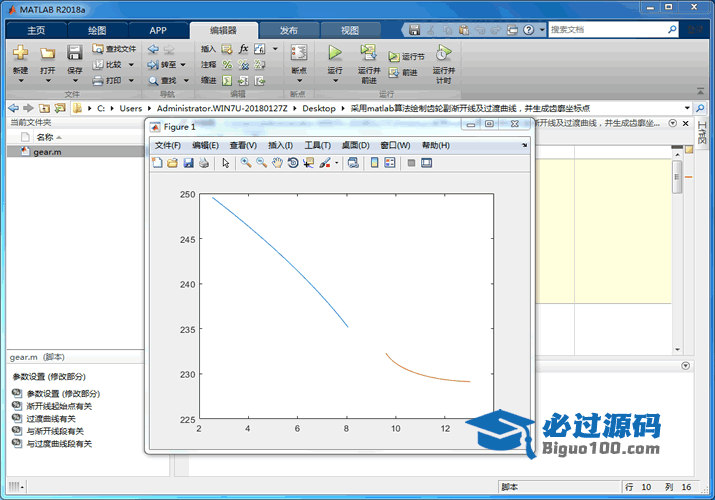Click the insert section icon next to 插入
The image size is (715, 500).
[227, 49]
